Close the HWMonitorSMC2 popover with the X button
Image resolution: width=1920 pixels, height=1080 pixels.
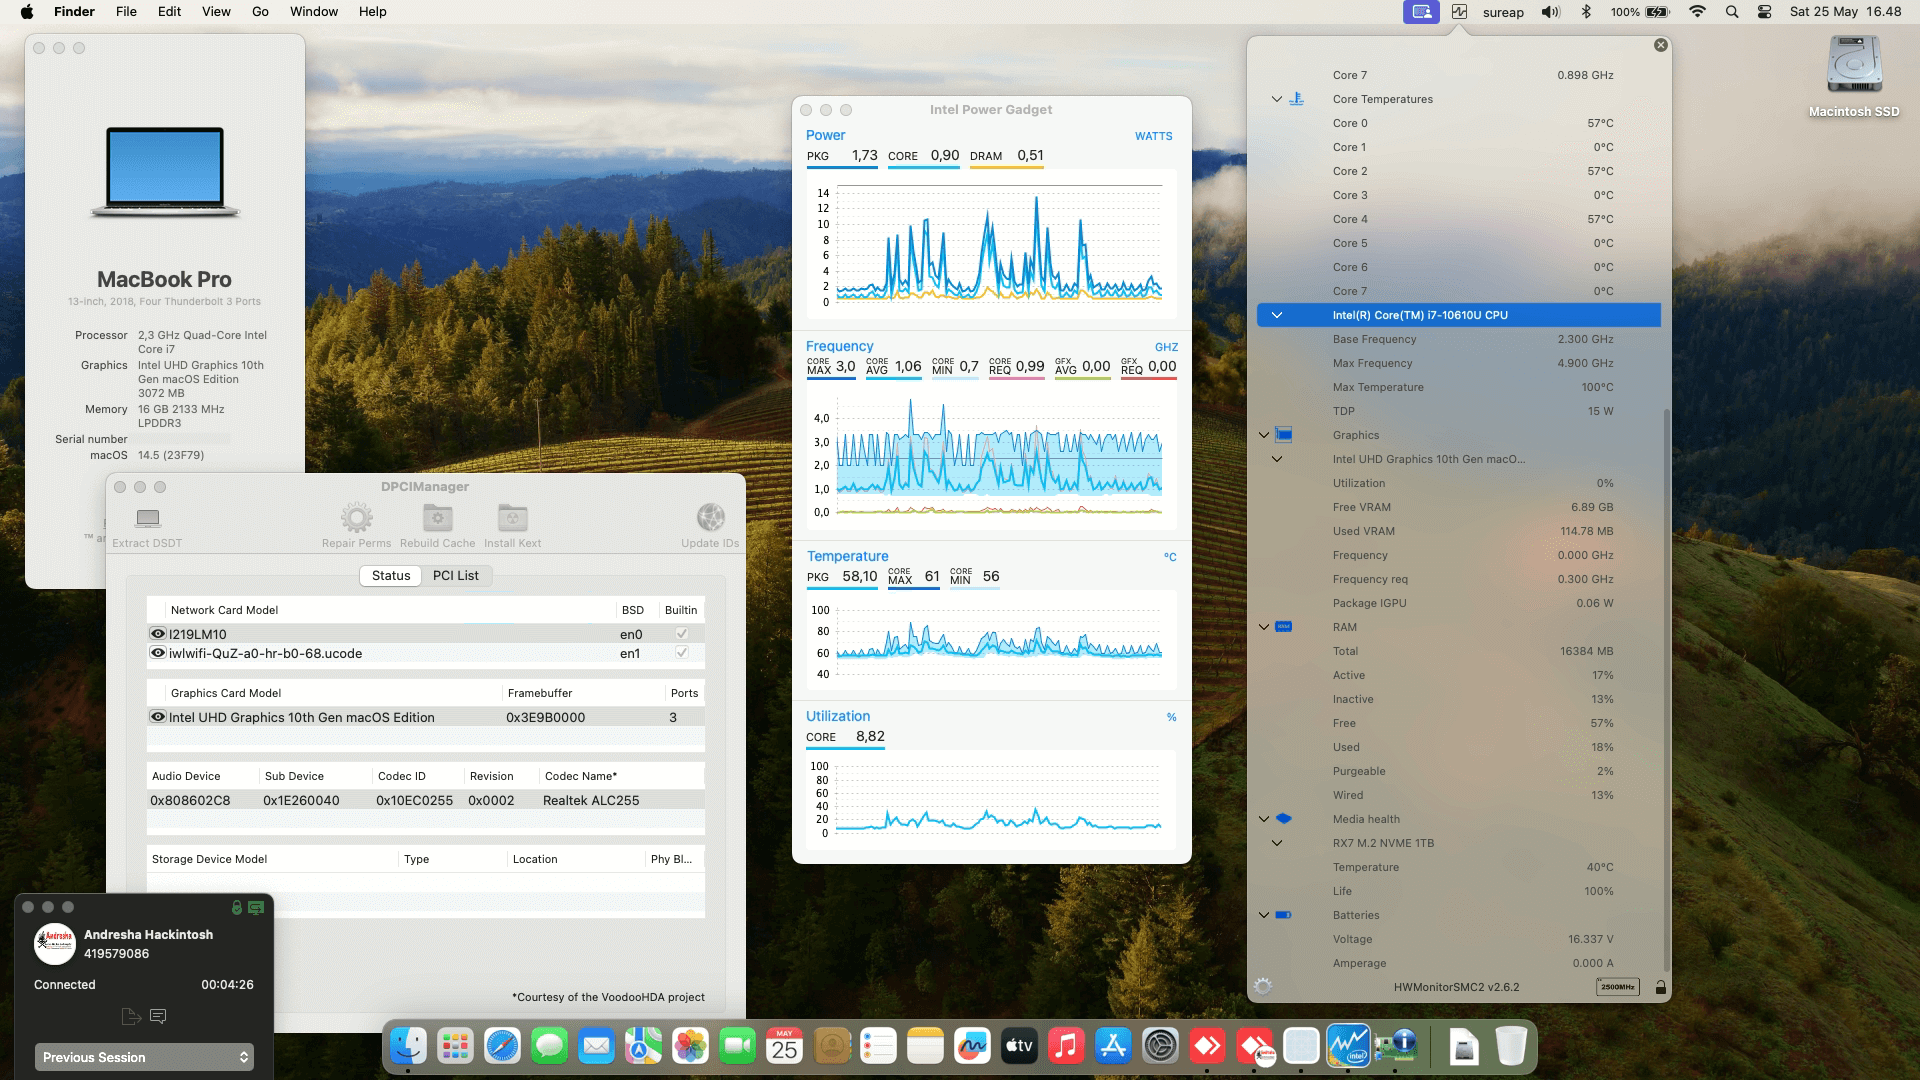1660,45
